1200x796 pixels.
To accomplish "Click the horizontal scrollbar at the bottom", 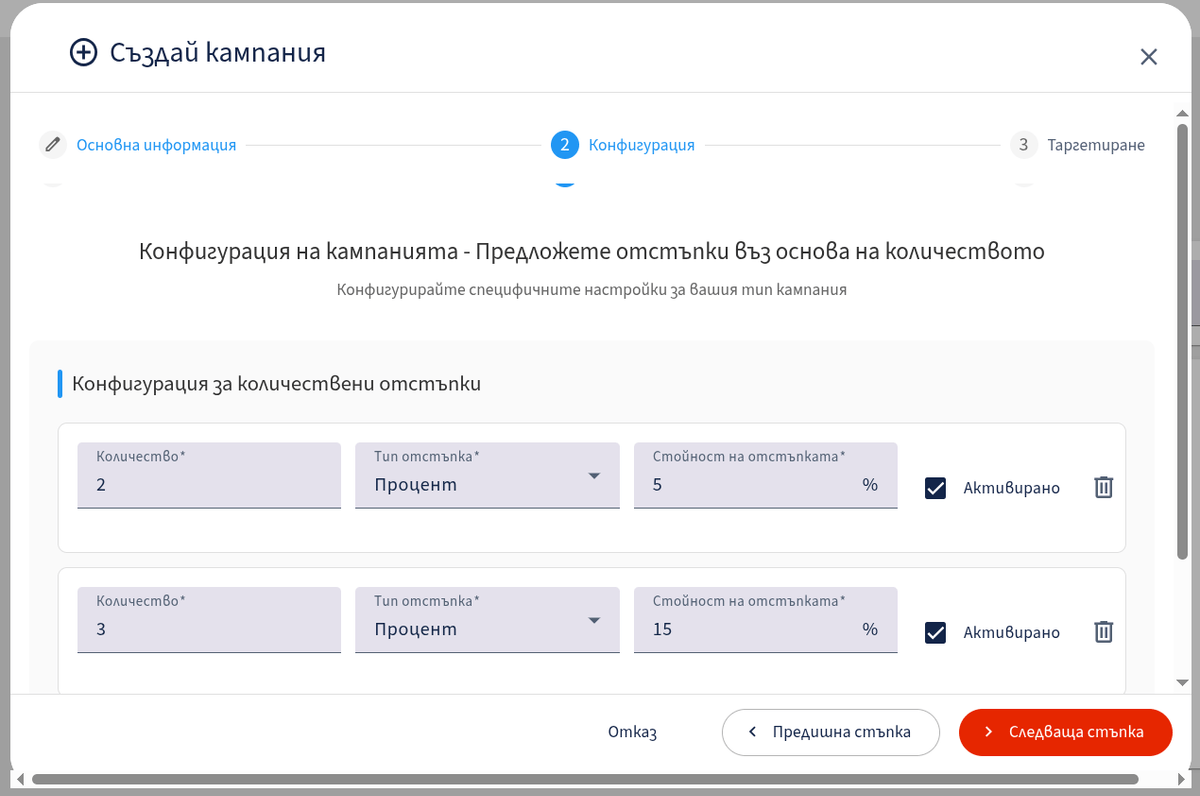I will point(585,779).
